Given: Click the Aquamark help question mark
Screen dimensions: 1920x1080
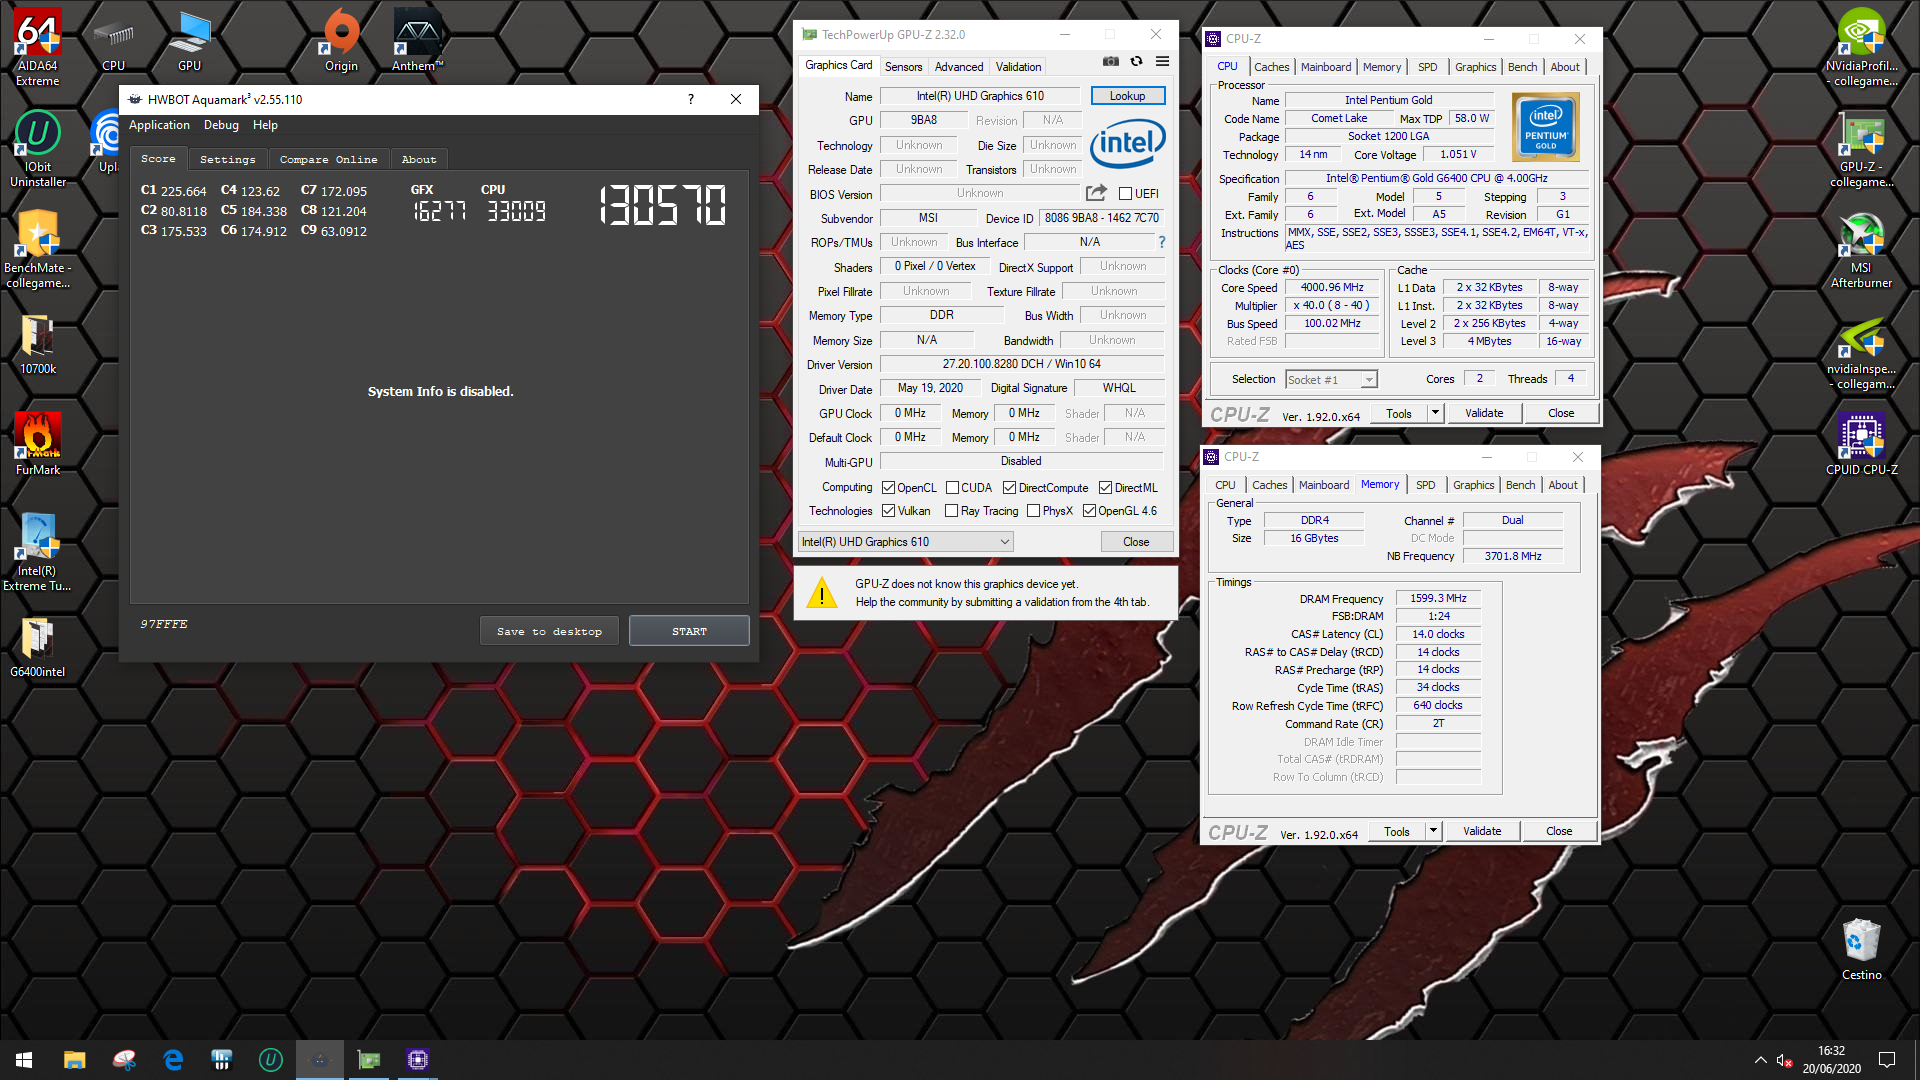Looking at the screenshot, I should [x=690, y=99].
